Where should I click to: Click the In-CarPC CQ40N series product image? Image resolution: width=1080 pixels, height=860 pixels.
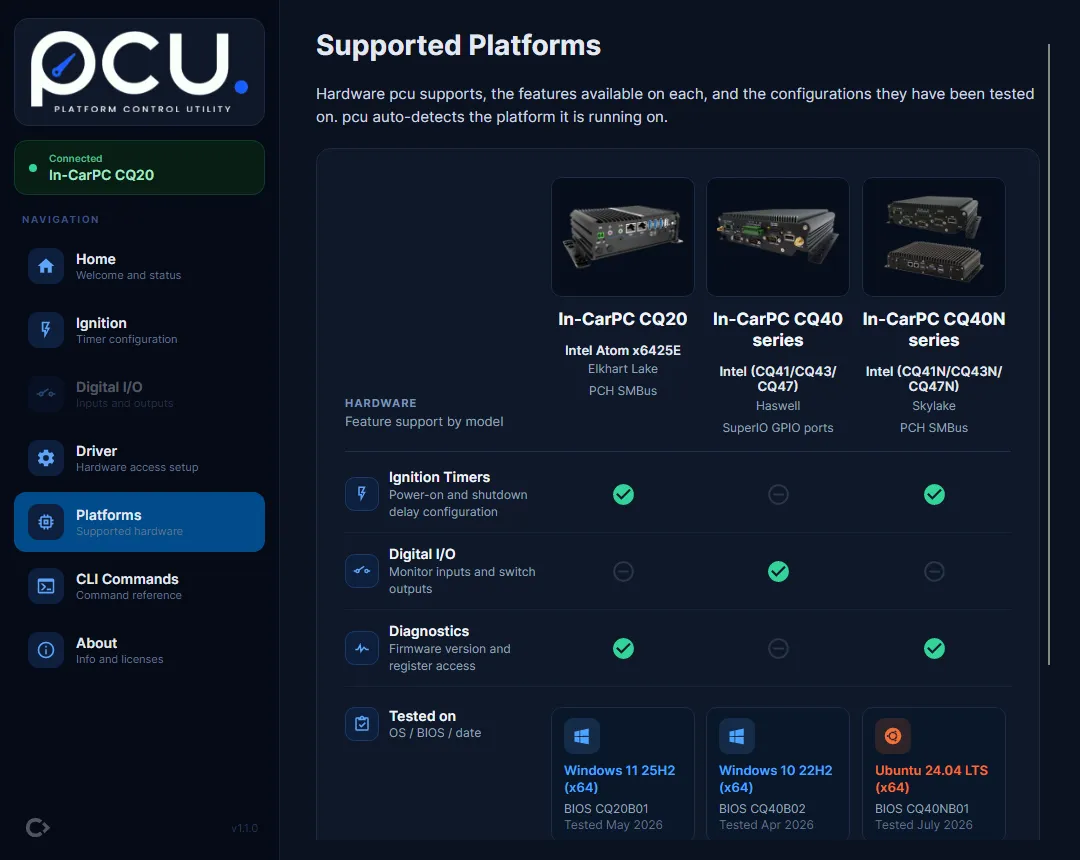[934, 237]
